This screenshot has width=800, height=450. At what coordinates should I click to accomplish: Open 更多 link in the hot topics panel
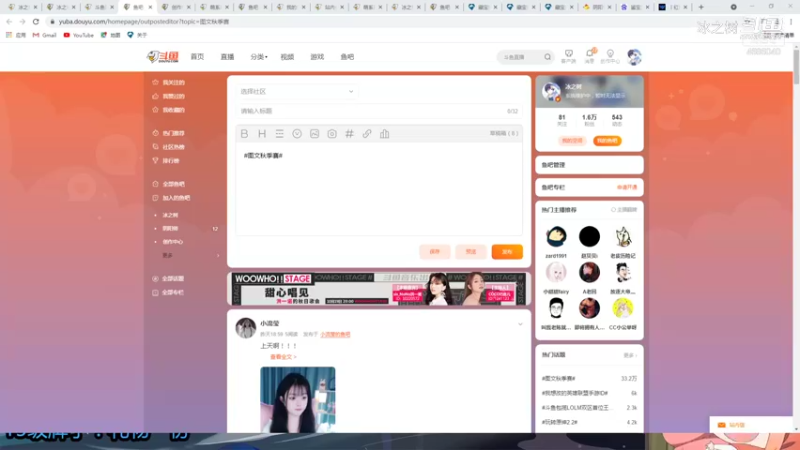pyautogui.click(x=630, y=355)
